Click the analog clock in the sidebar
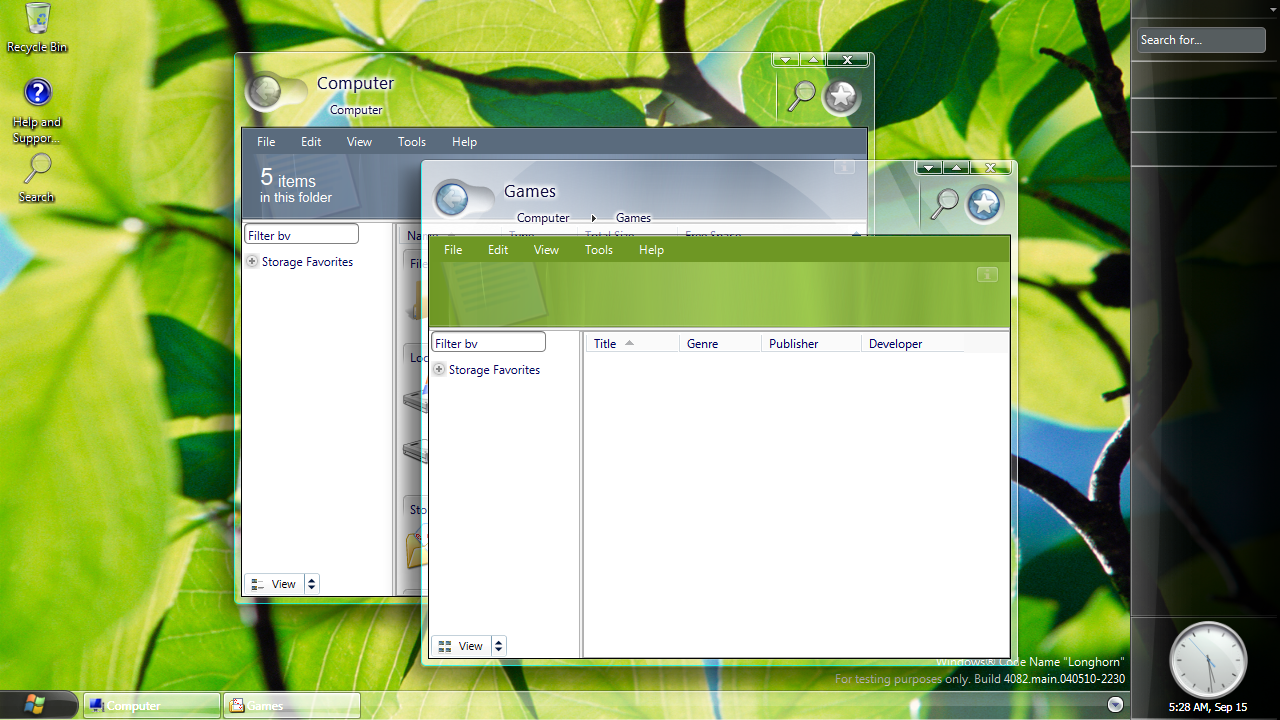1280x720 pixels. (x=1208, y=659)
